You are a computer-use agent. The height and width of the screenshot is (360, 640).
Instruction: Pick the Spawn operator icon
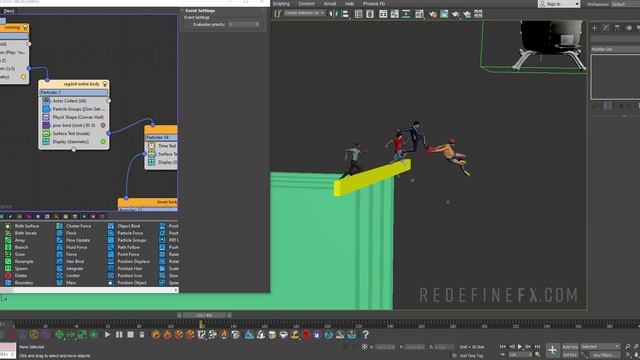coord(8,269)
